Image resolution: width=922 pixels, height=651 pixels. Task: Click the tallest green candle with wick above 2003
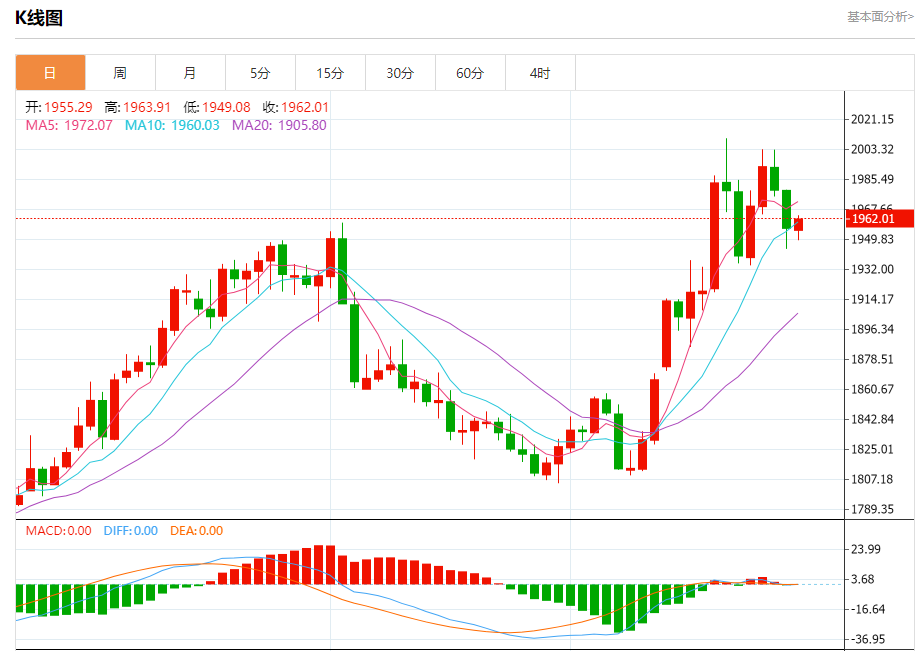click(x=727, y=186)
